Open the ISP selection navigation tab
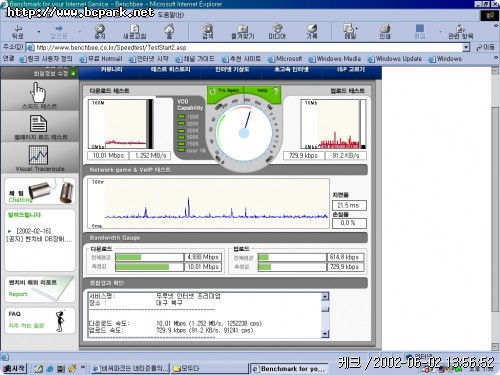500x375 pixels. 351,69
